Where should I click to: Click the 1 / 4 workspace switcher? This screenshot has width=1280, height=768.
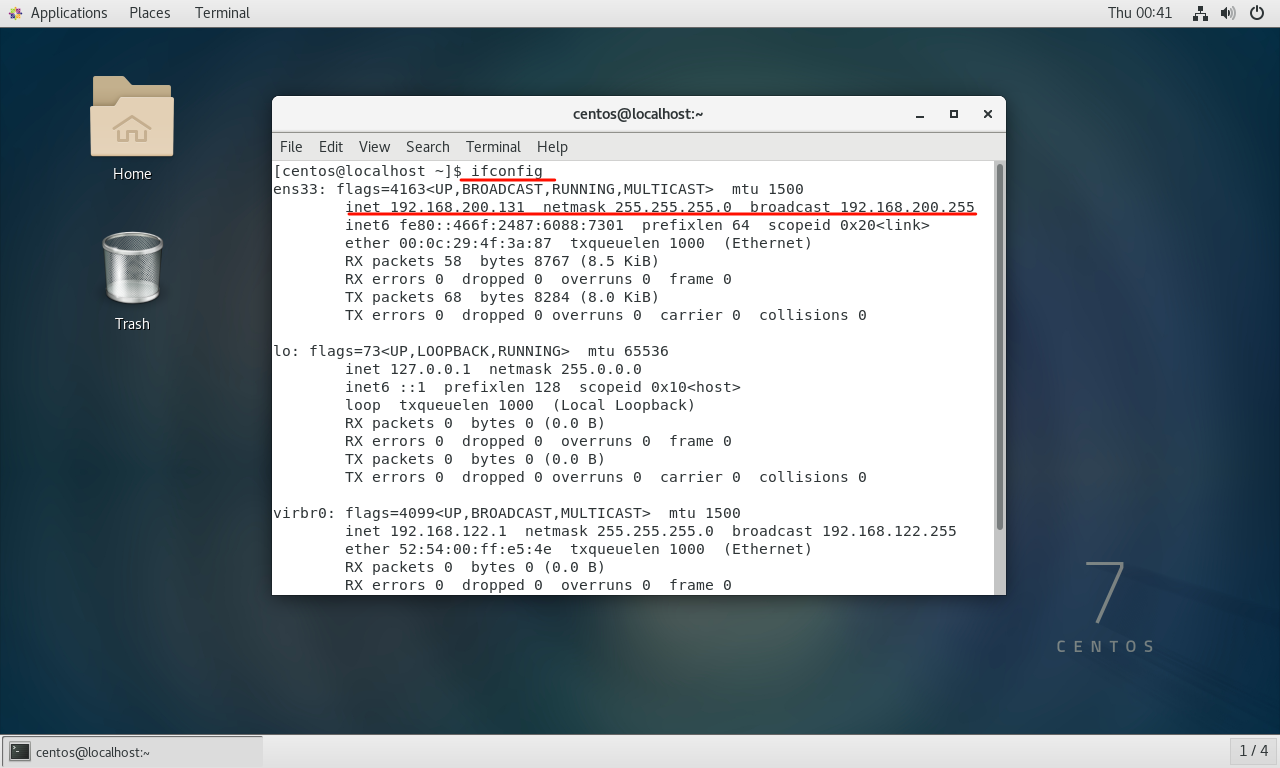1253,751
